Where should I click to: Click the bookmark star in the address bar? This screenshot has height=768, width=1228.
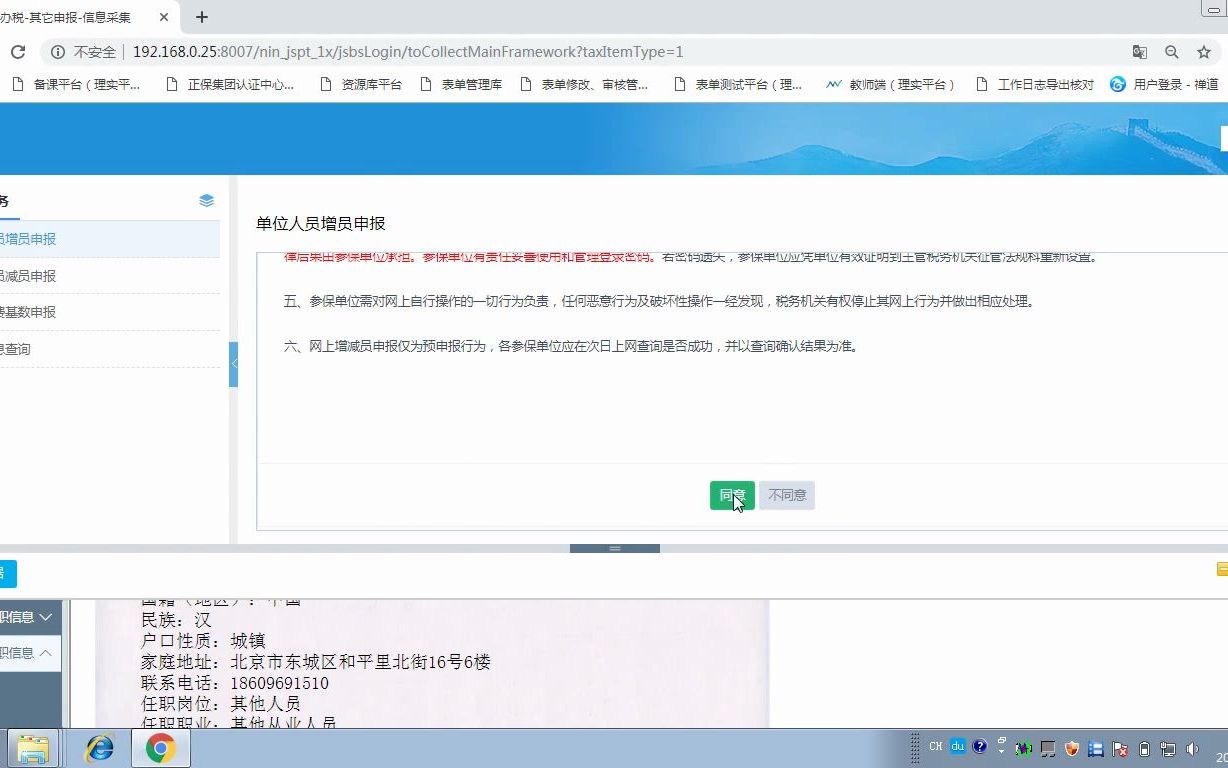[1204, 51]
